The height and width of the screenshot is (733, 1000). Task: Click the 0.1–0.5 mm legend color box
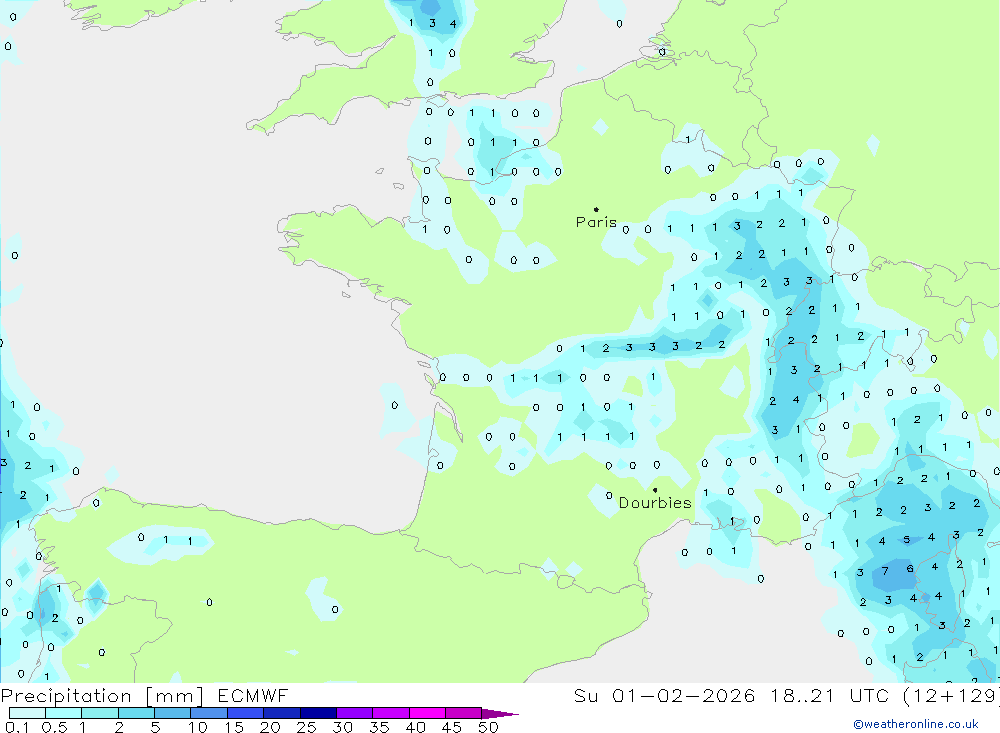tap(27, 713)
